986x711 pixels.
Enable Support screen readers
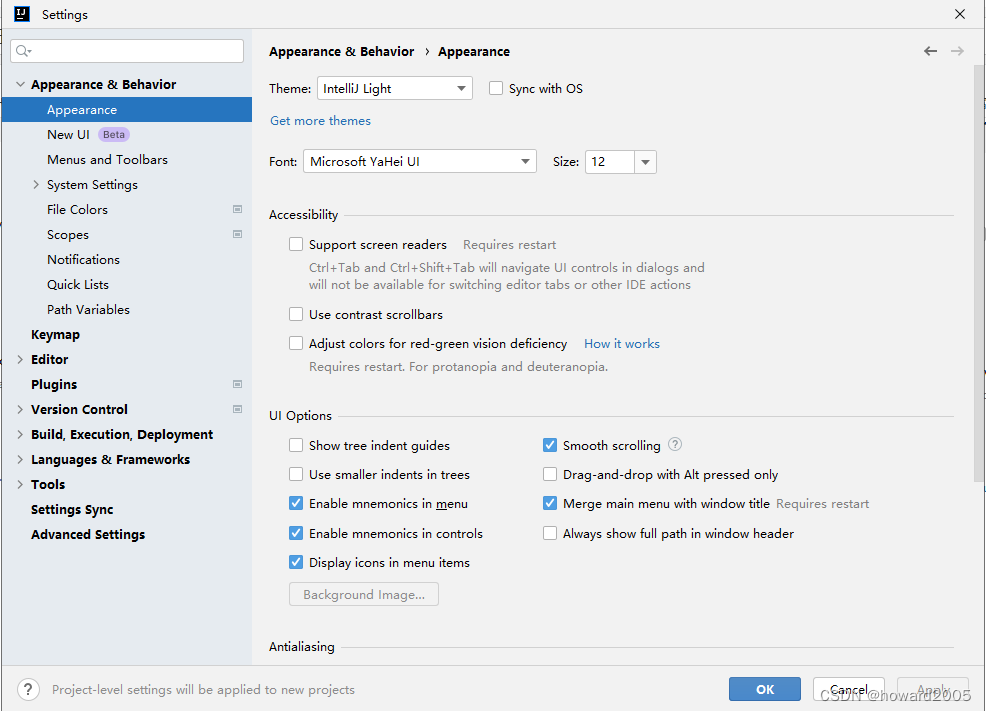(x=296, y=245)
